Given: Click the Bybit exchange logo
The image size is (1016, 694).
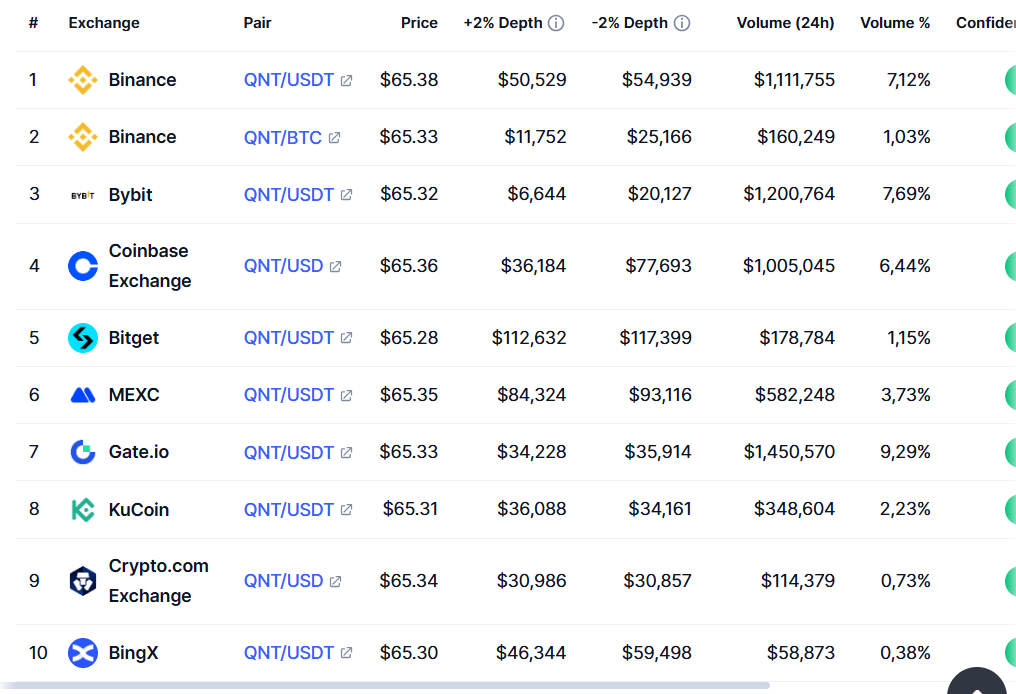Looking at the screenshot, I should (83, 195).
